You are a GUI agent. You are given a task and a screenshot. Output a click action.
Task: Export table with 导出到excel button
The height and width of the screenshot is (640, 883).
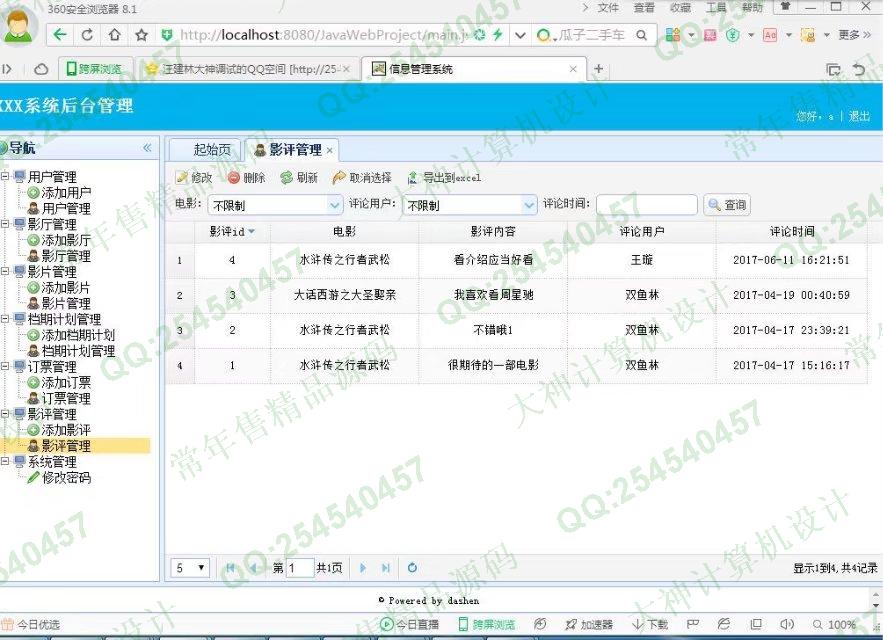(x=444, y=178)
